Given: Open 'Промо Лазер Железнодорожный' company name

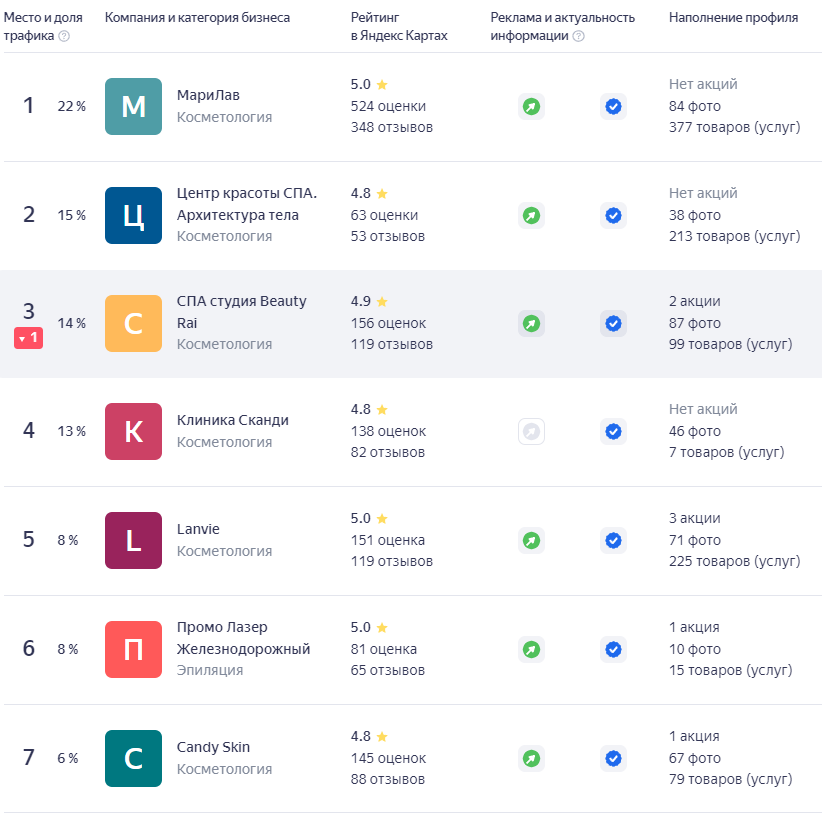Looking at the screenshot, I should (243, 639).
